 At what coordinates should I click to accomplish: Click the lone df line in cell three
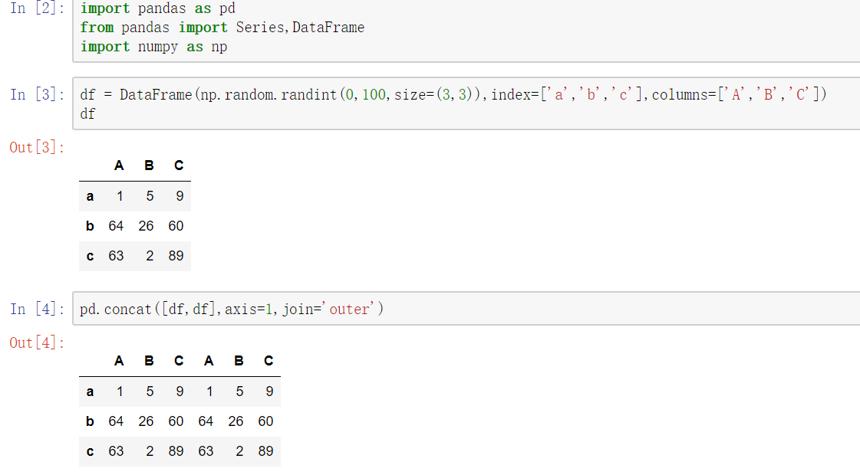tap(88, 114)
